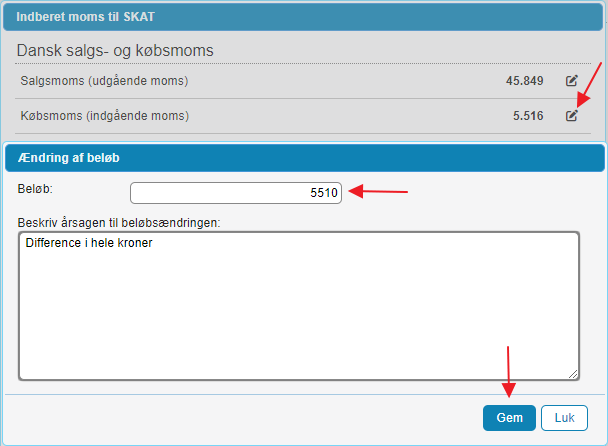
Task: Click edit pencil next to Købsmoms 5.516
Action: 572,116
